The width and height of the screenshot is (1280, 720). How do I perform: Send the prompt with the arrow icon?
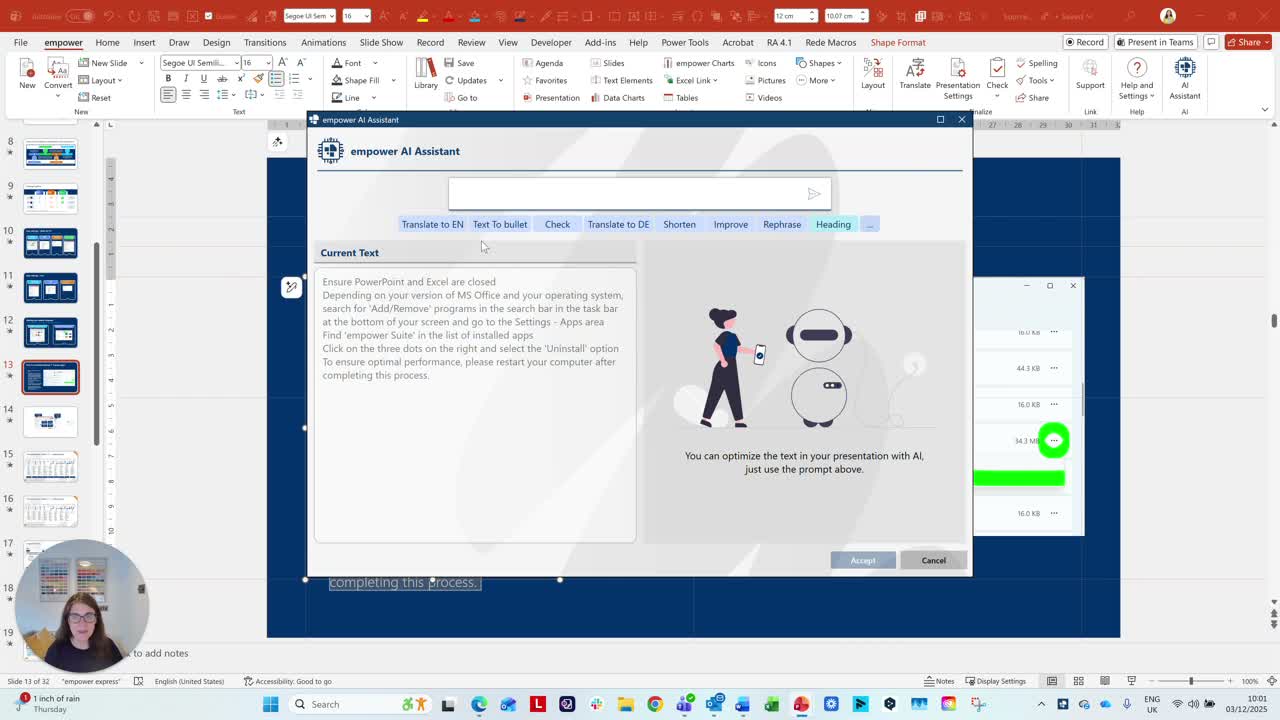[814, 194]
